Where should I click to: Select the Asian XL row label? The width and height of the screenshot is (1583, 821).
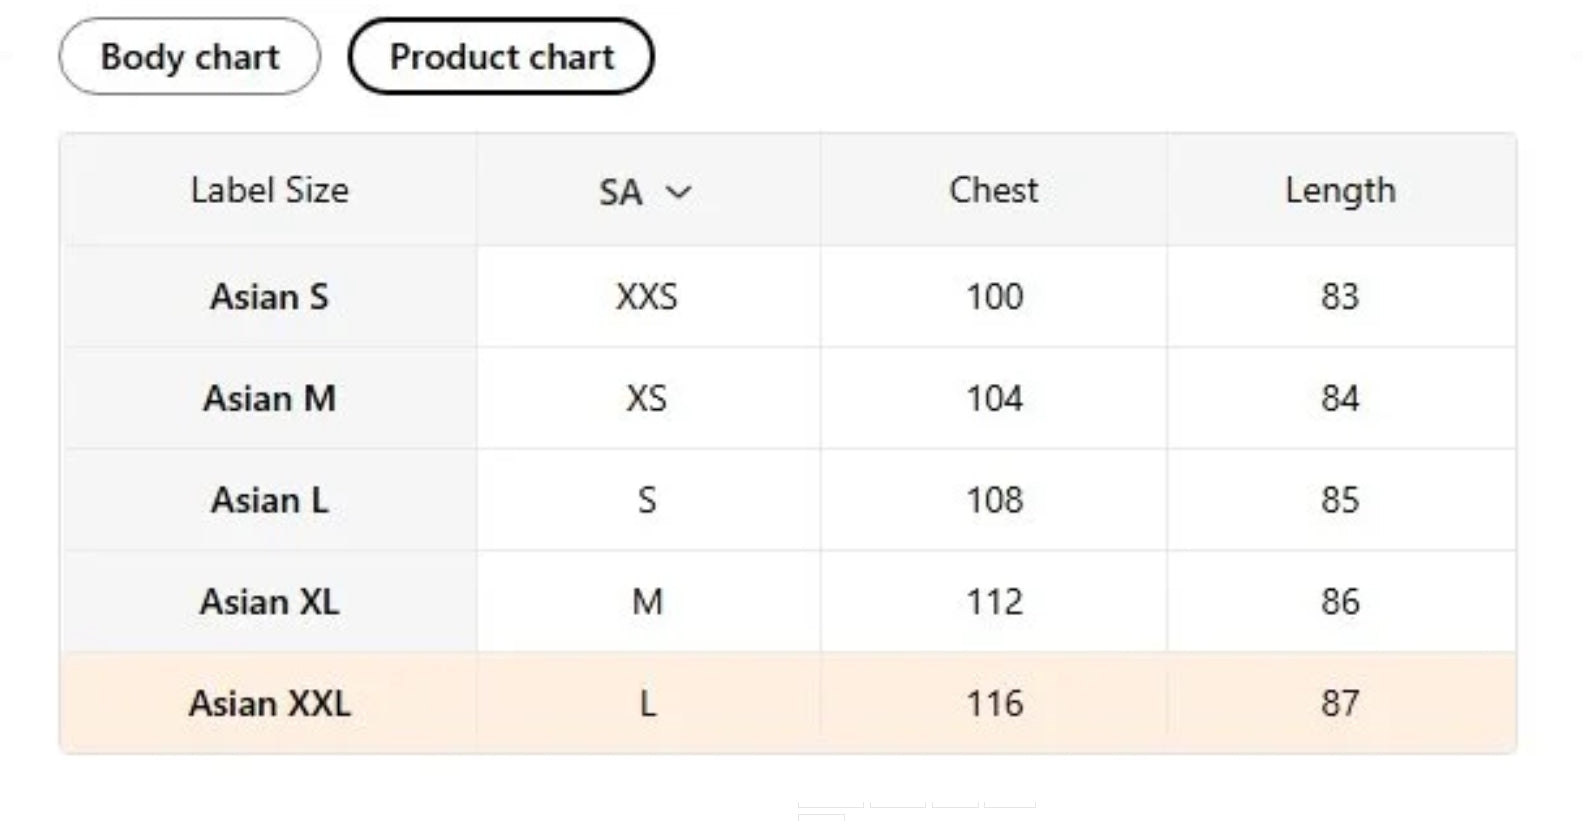pos(269,602)
